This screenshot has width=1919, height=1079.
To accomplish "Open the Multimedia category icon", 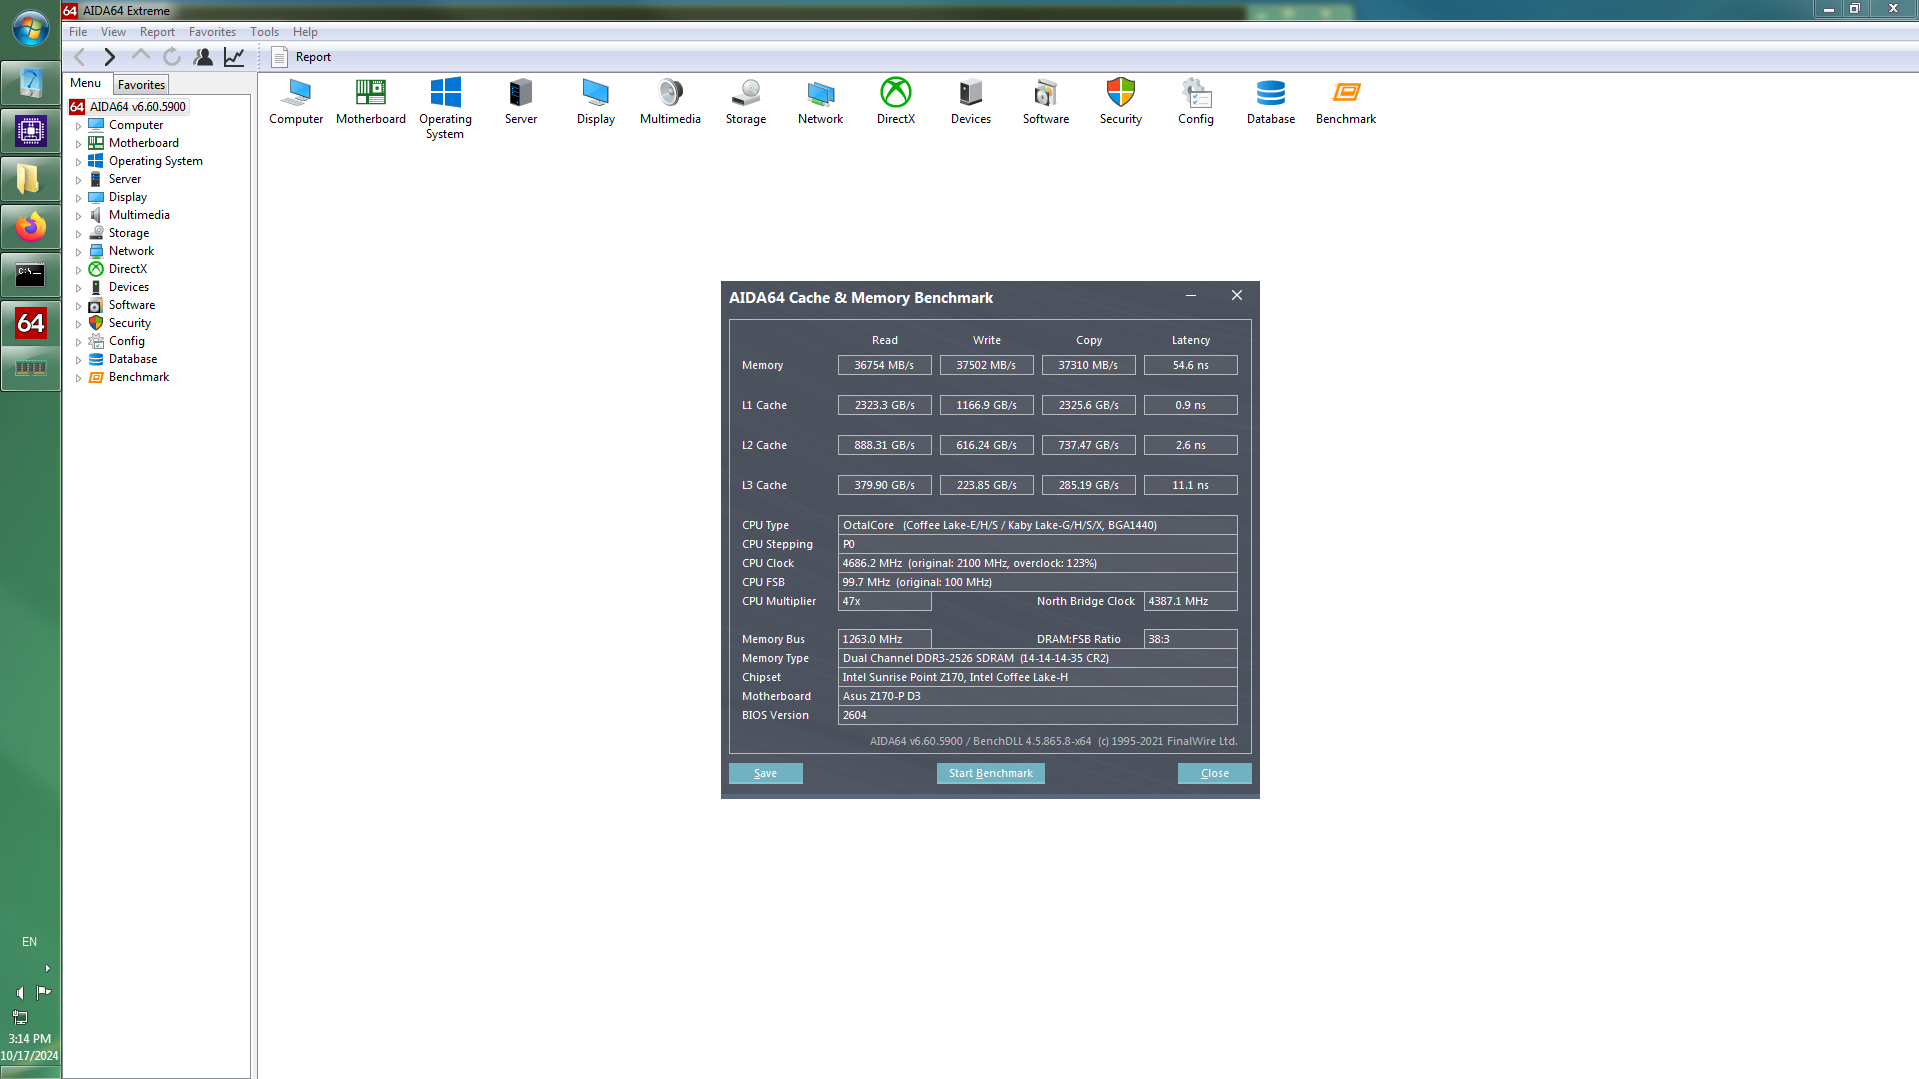I will (x=670, y=101).
